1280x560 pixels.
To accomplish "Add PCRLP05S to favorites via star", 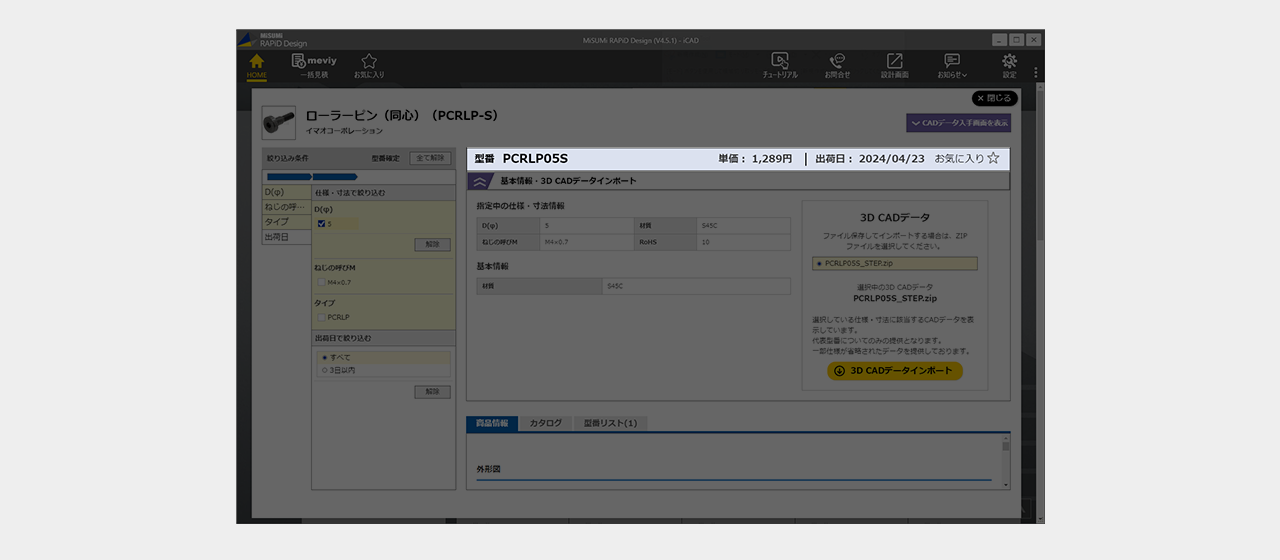I will point(993,158).
